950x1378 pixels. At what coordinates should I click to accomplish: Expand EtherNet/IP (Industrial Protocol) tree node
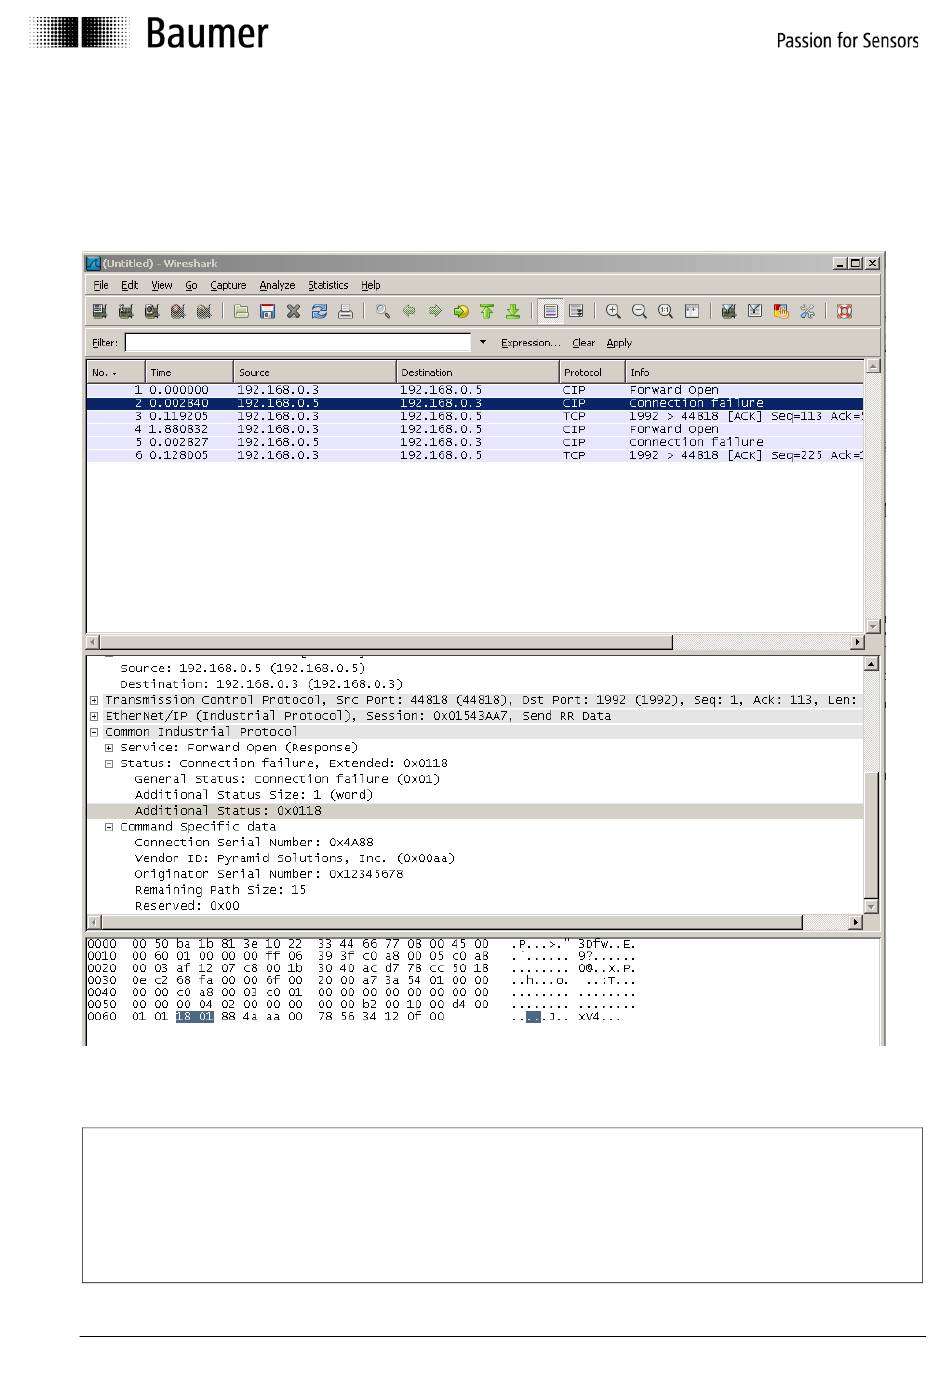click(94, 717)
